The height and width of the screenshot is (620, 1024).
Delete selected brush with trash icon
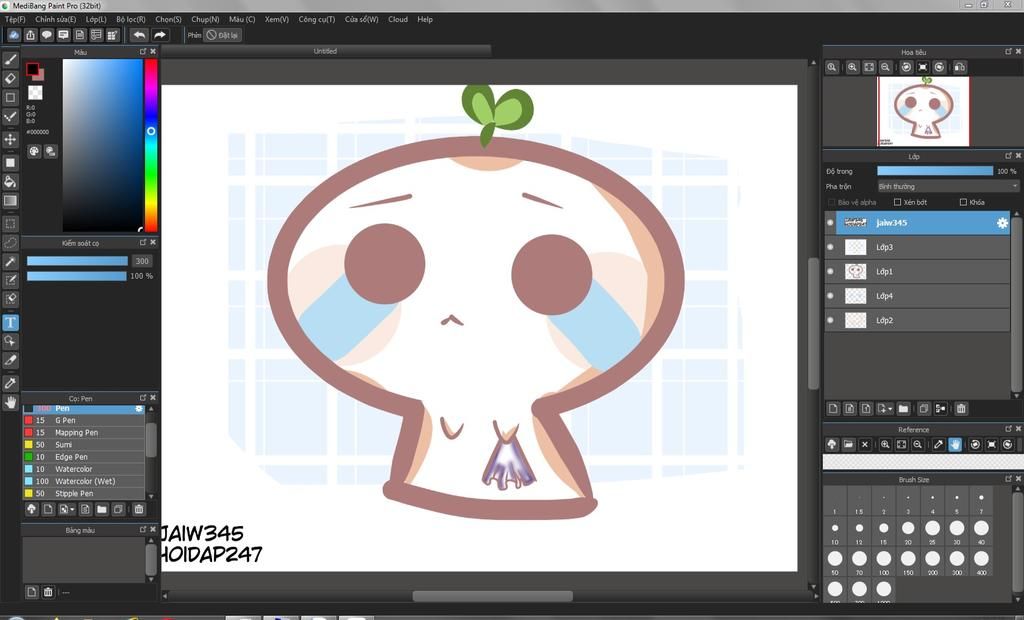point(138,509)
